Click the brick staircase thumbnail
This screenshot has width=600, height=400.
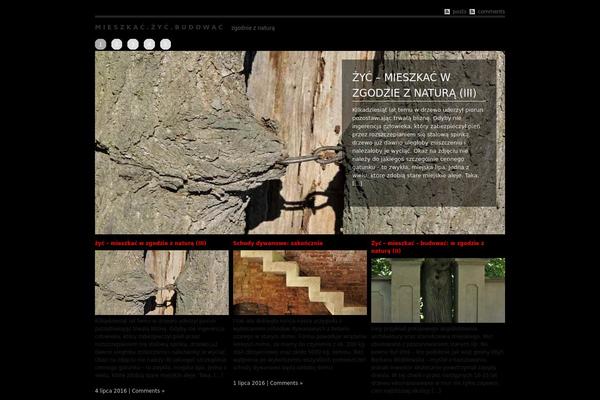click(x=300, y=282)
